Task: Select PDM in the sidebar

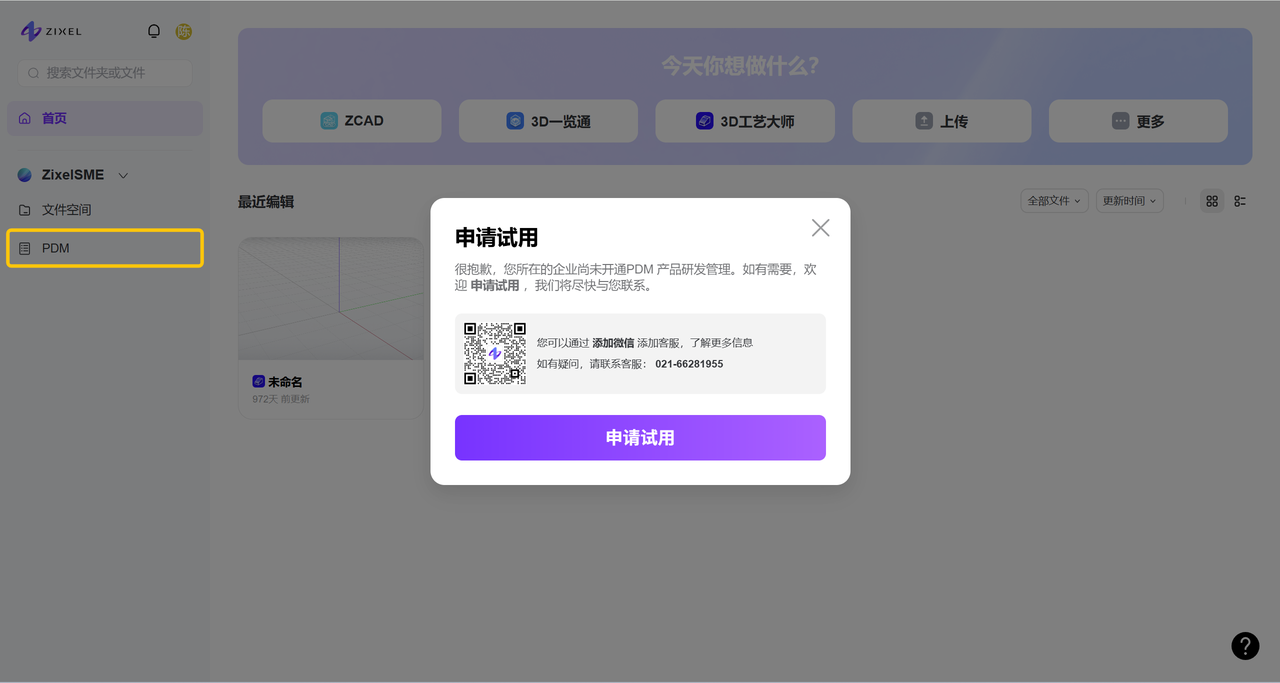Action: click(105, 248)
